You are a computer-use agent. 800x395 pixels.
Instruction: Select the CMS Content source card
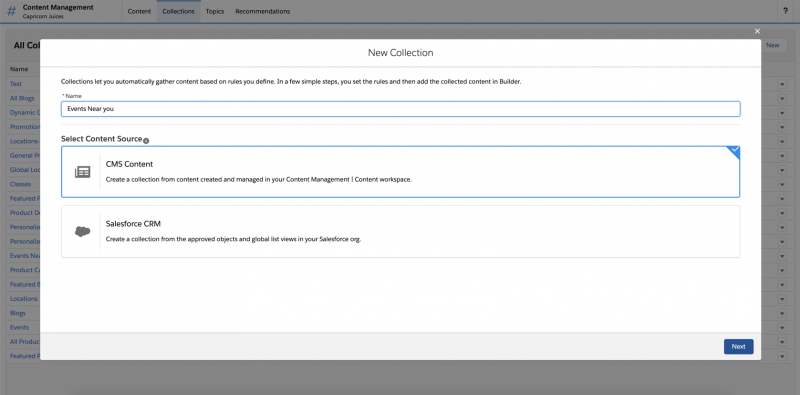pos(401,172)
